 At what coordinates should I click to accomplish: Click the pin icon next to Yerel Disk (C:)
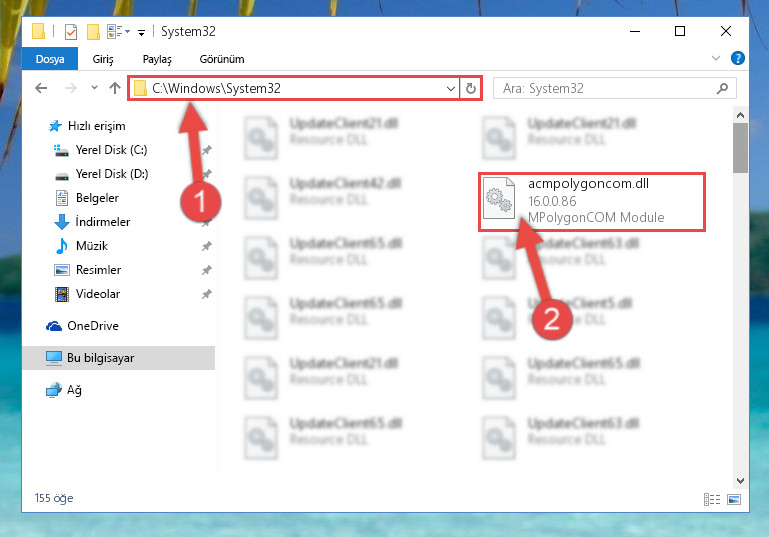(x=206, y=150)
